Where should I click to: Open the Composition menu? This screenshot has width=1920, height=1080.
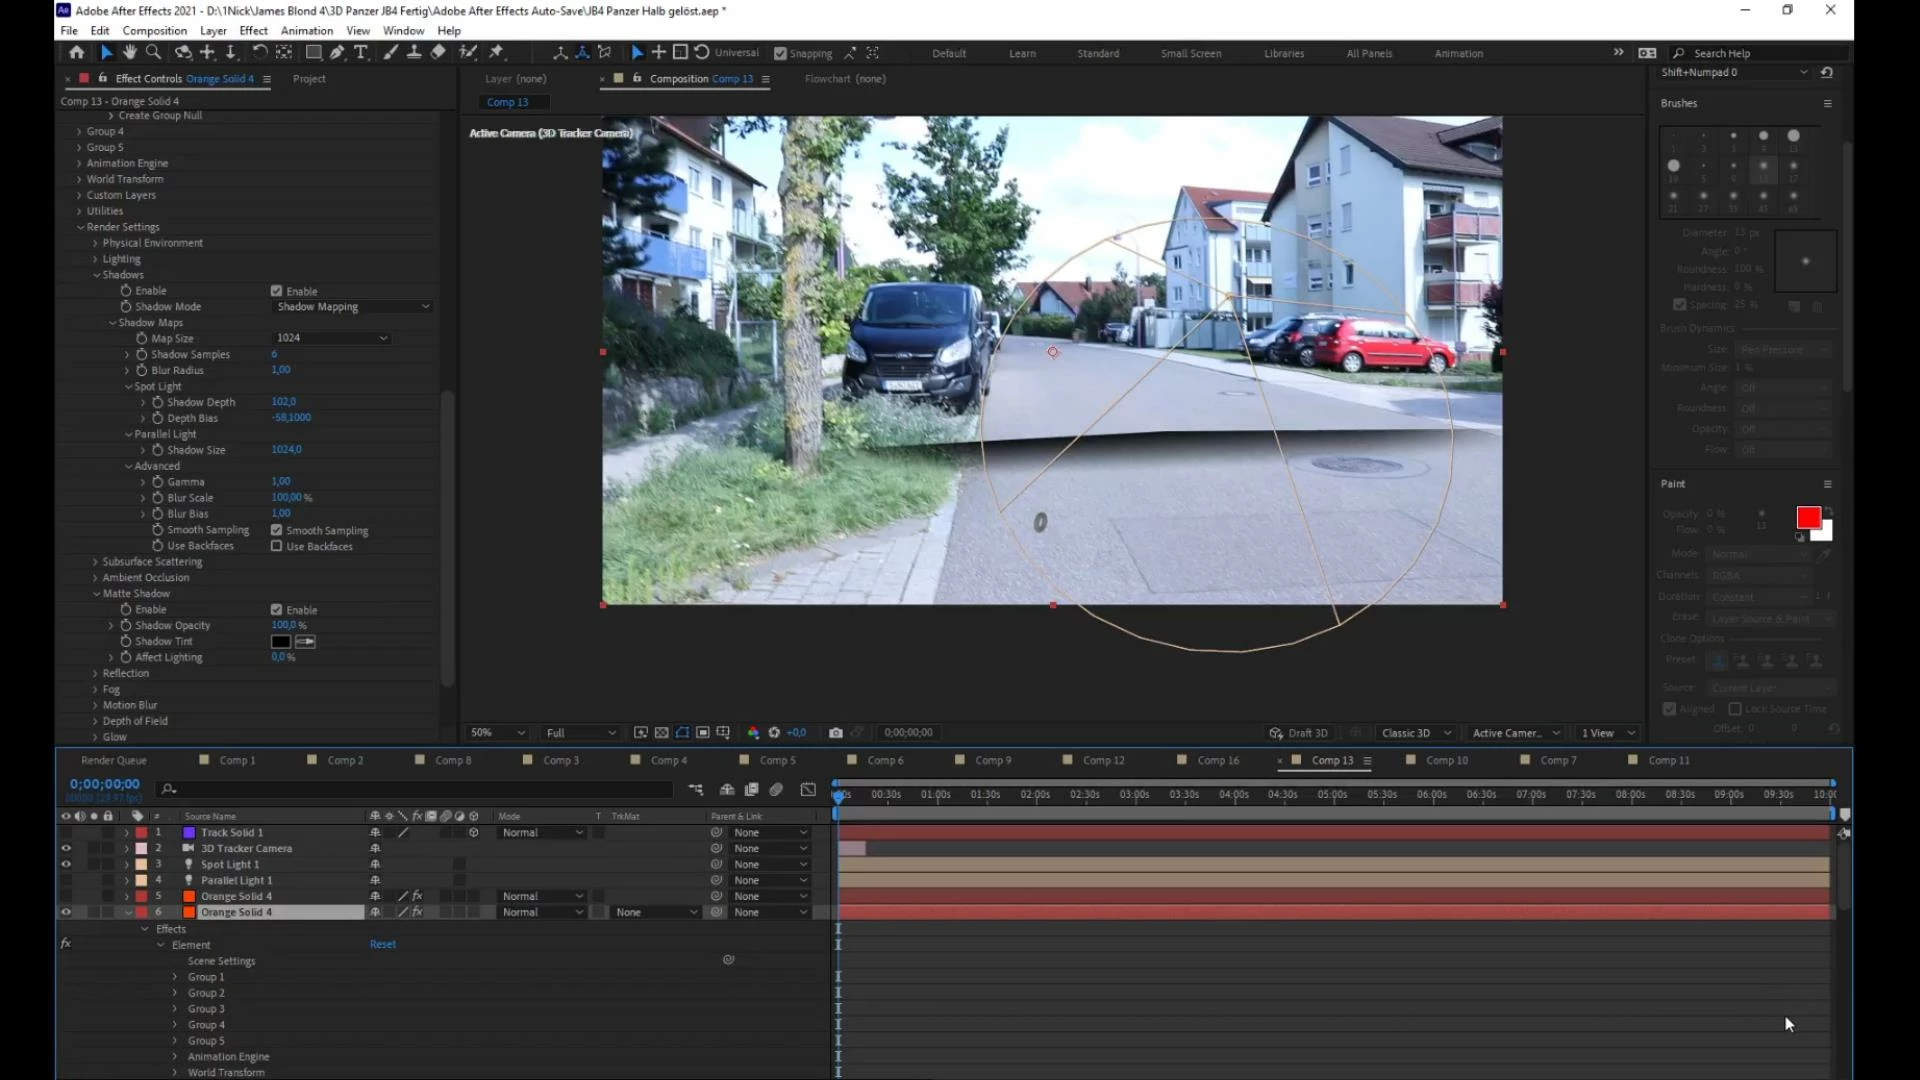(x=155, y=30)
